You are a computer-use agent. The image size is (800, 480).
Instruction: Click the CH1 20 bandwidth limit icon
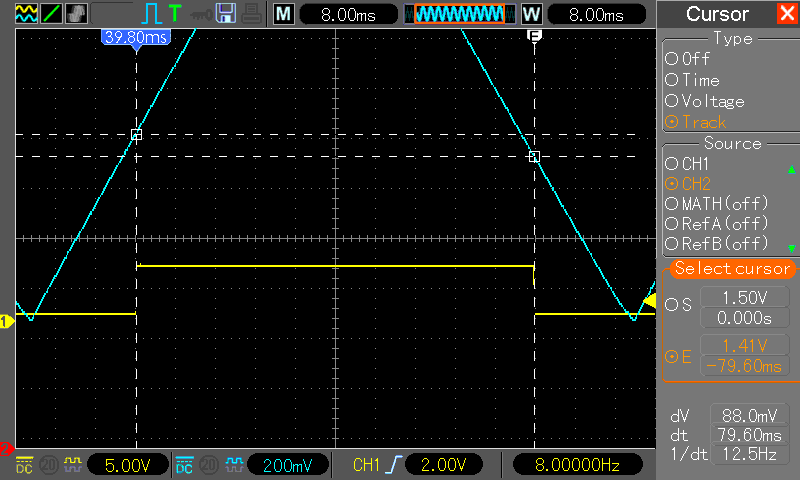click(49, 465)
